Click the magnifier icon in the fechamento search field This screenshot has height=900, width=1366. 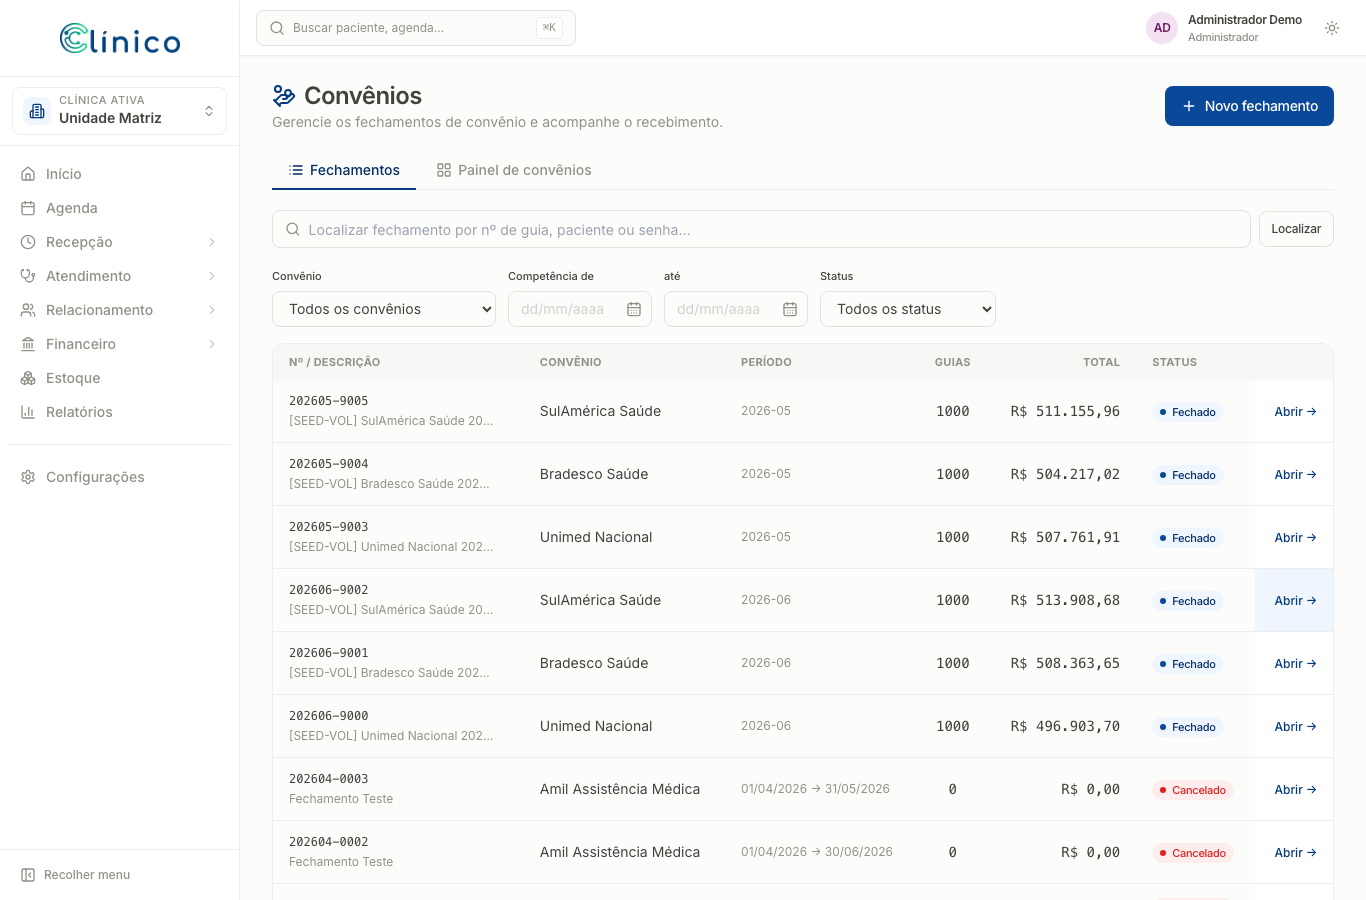click(x=293, y=229)
